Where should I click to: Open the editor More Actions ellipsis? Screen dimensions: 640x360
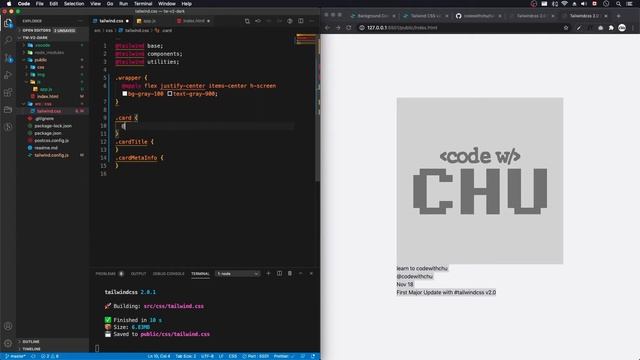tap(311, 21)
